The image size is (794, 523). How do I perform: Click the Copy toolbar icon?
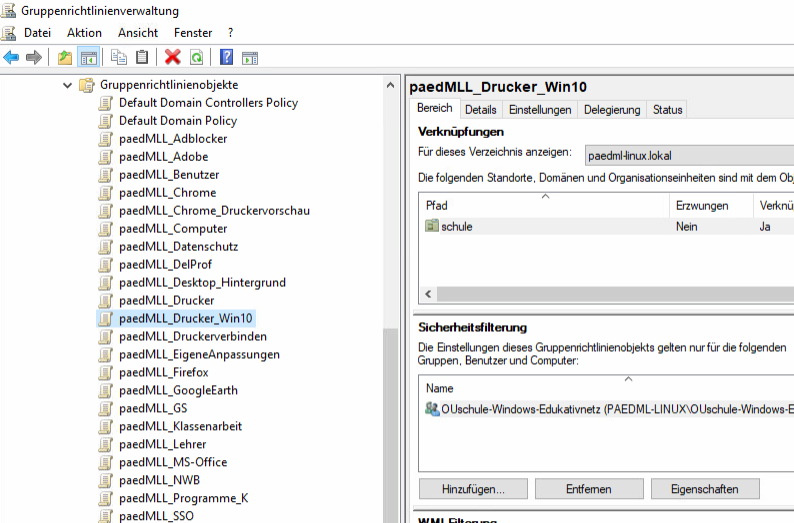coord(119,57)
